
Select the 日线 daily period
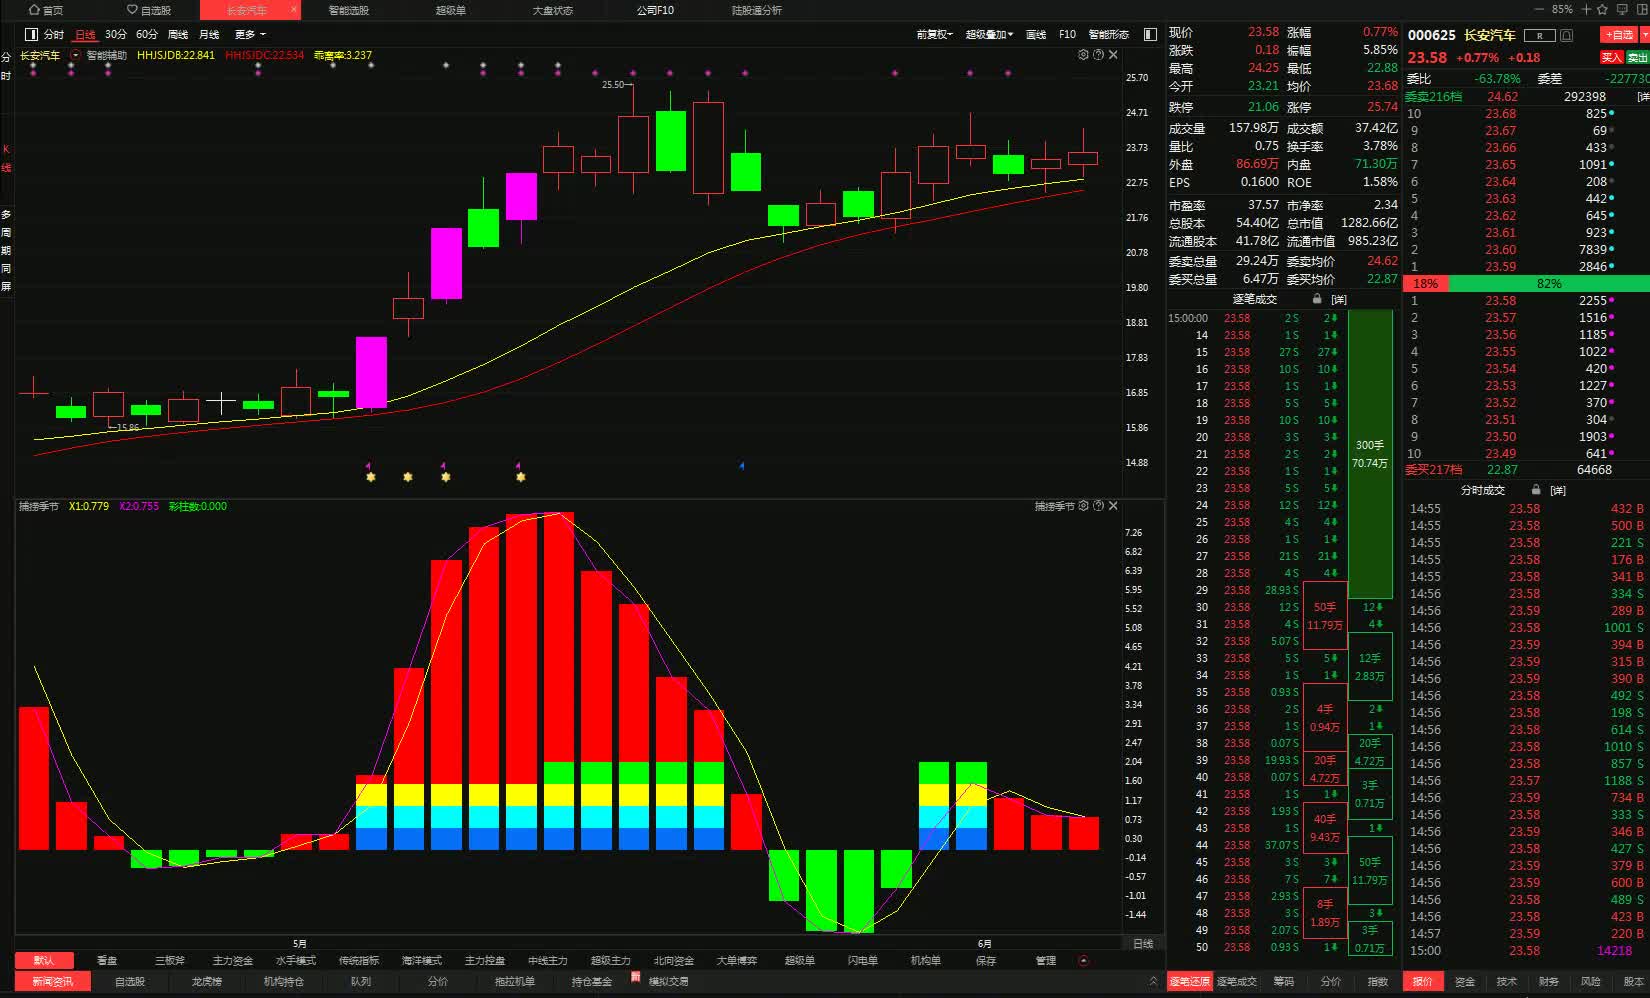(86, 34)
